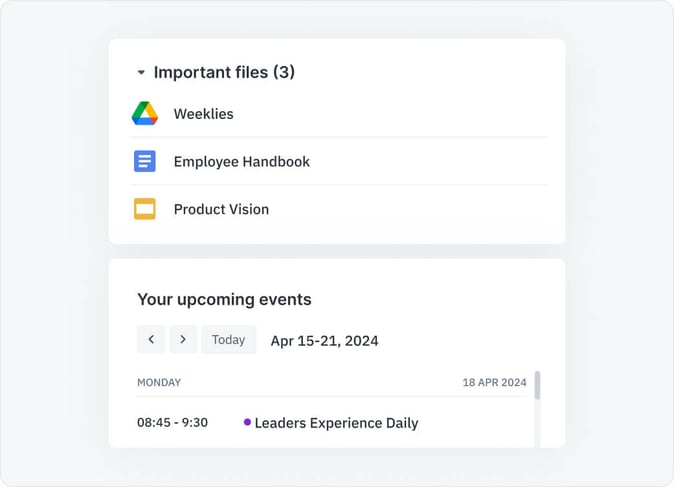Click the Important files (3) heading
This screenshot has width=674, height=487.
(224, 72)
